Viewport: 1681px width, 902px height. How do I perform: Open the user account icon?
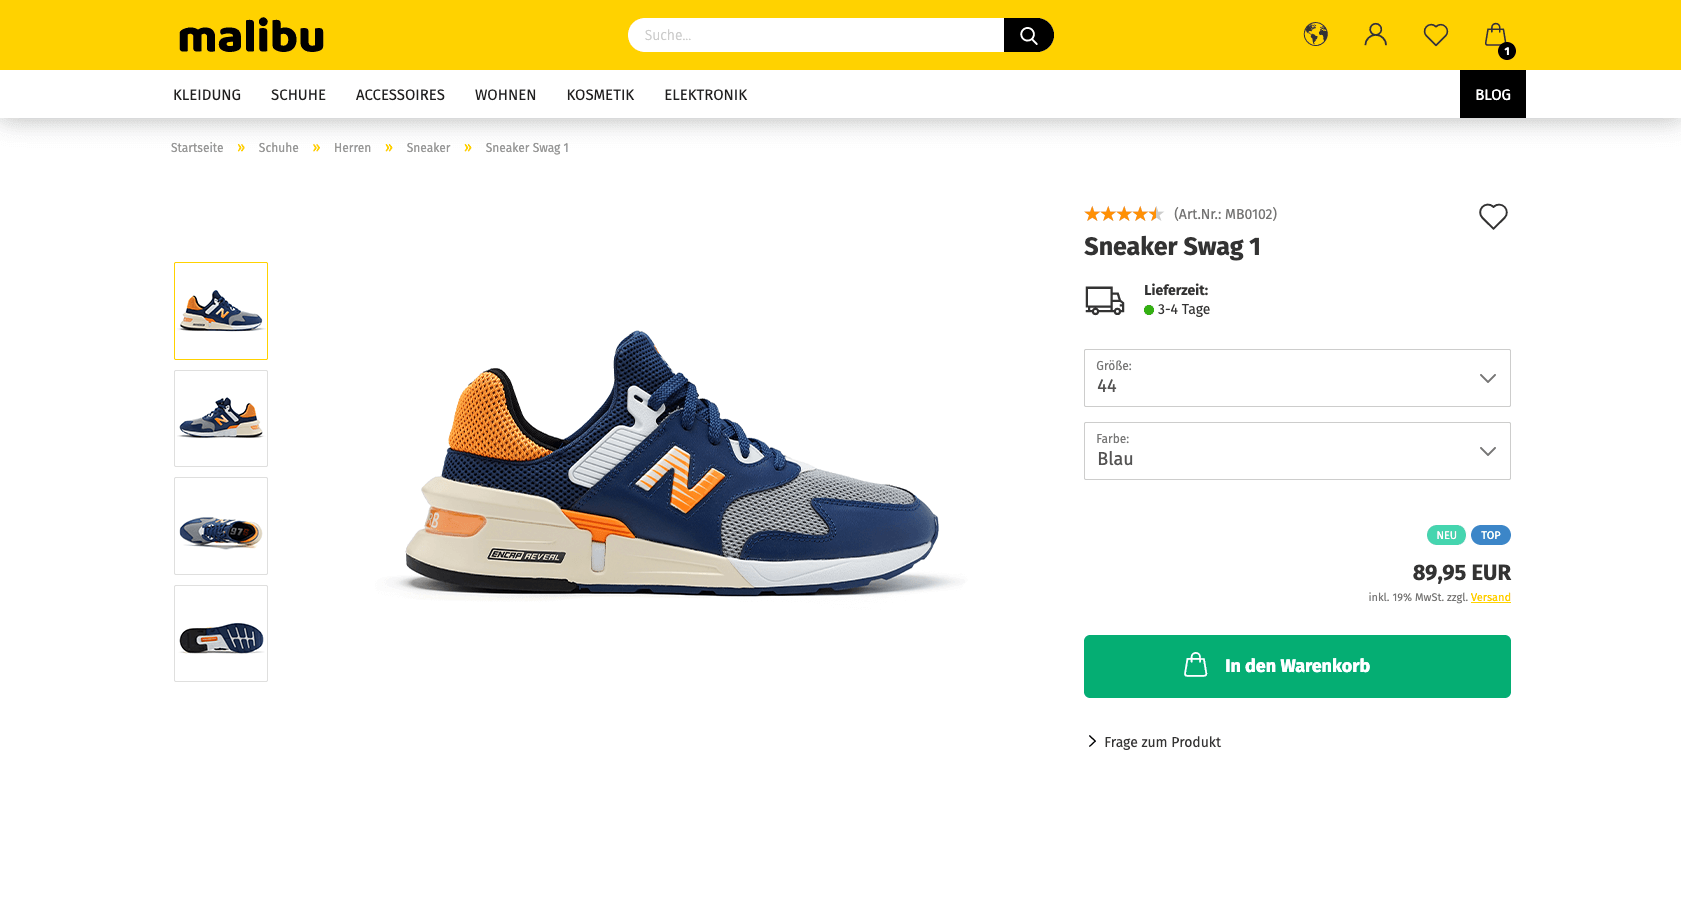pos(1375,35)
